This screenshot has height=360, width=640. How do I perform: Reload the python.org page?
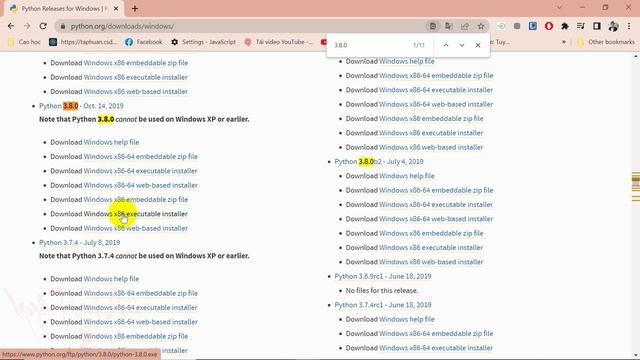click(43, 26)
